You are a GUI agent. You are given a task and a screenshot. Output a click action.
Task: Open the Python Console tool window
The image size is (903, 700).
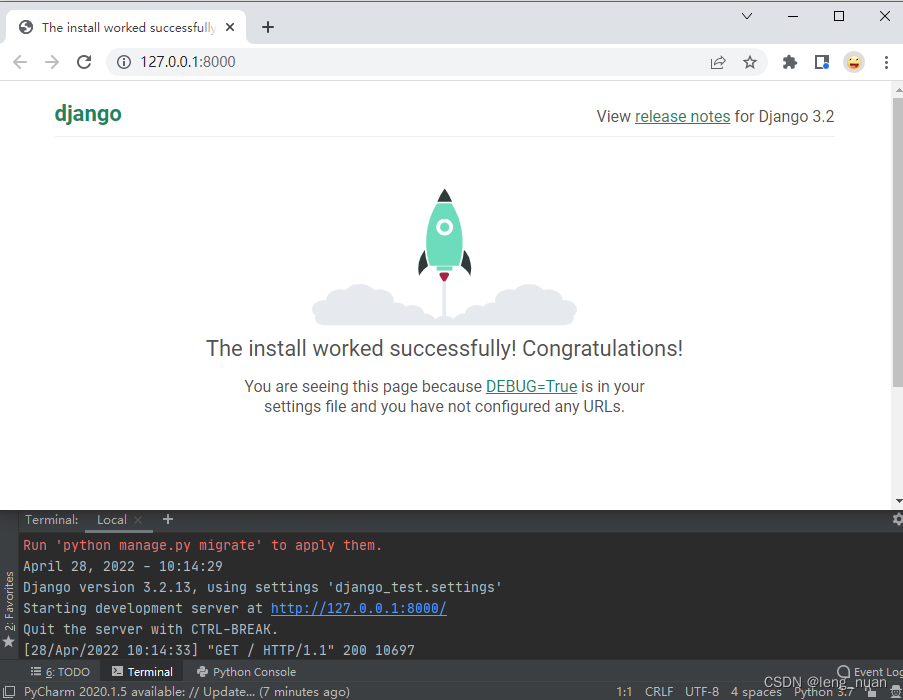[x=246, y=672]
